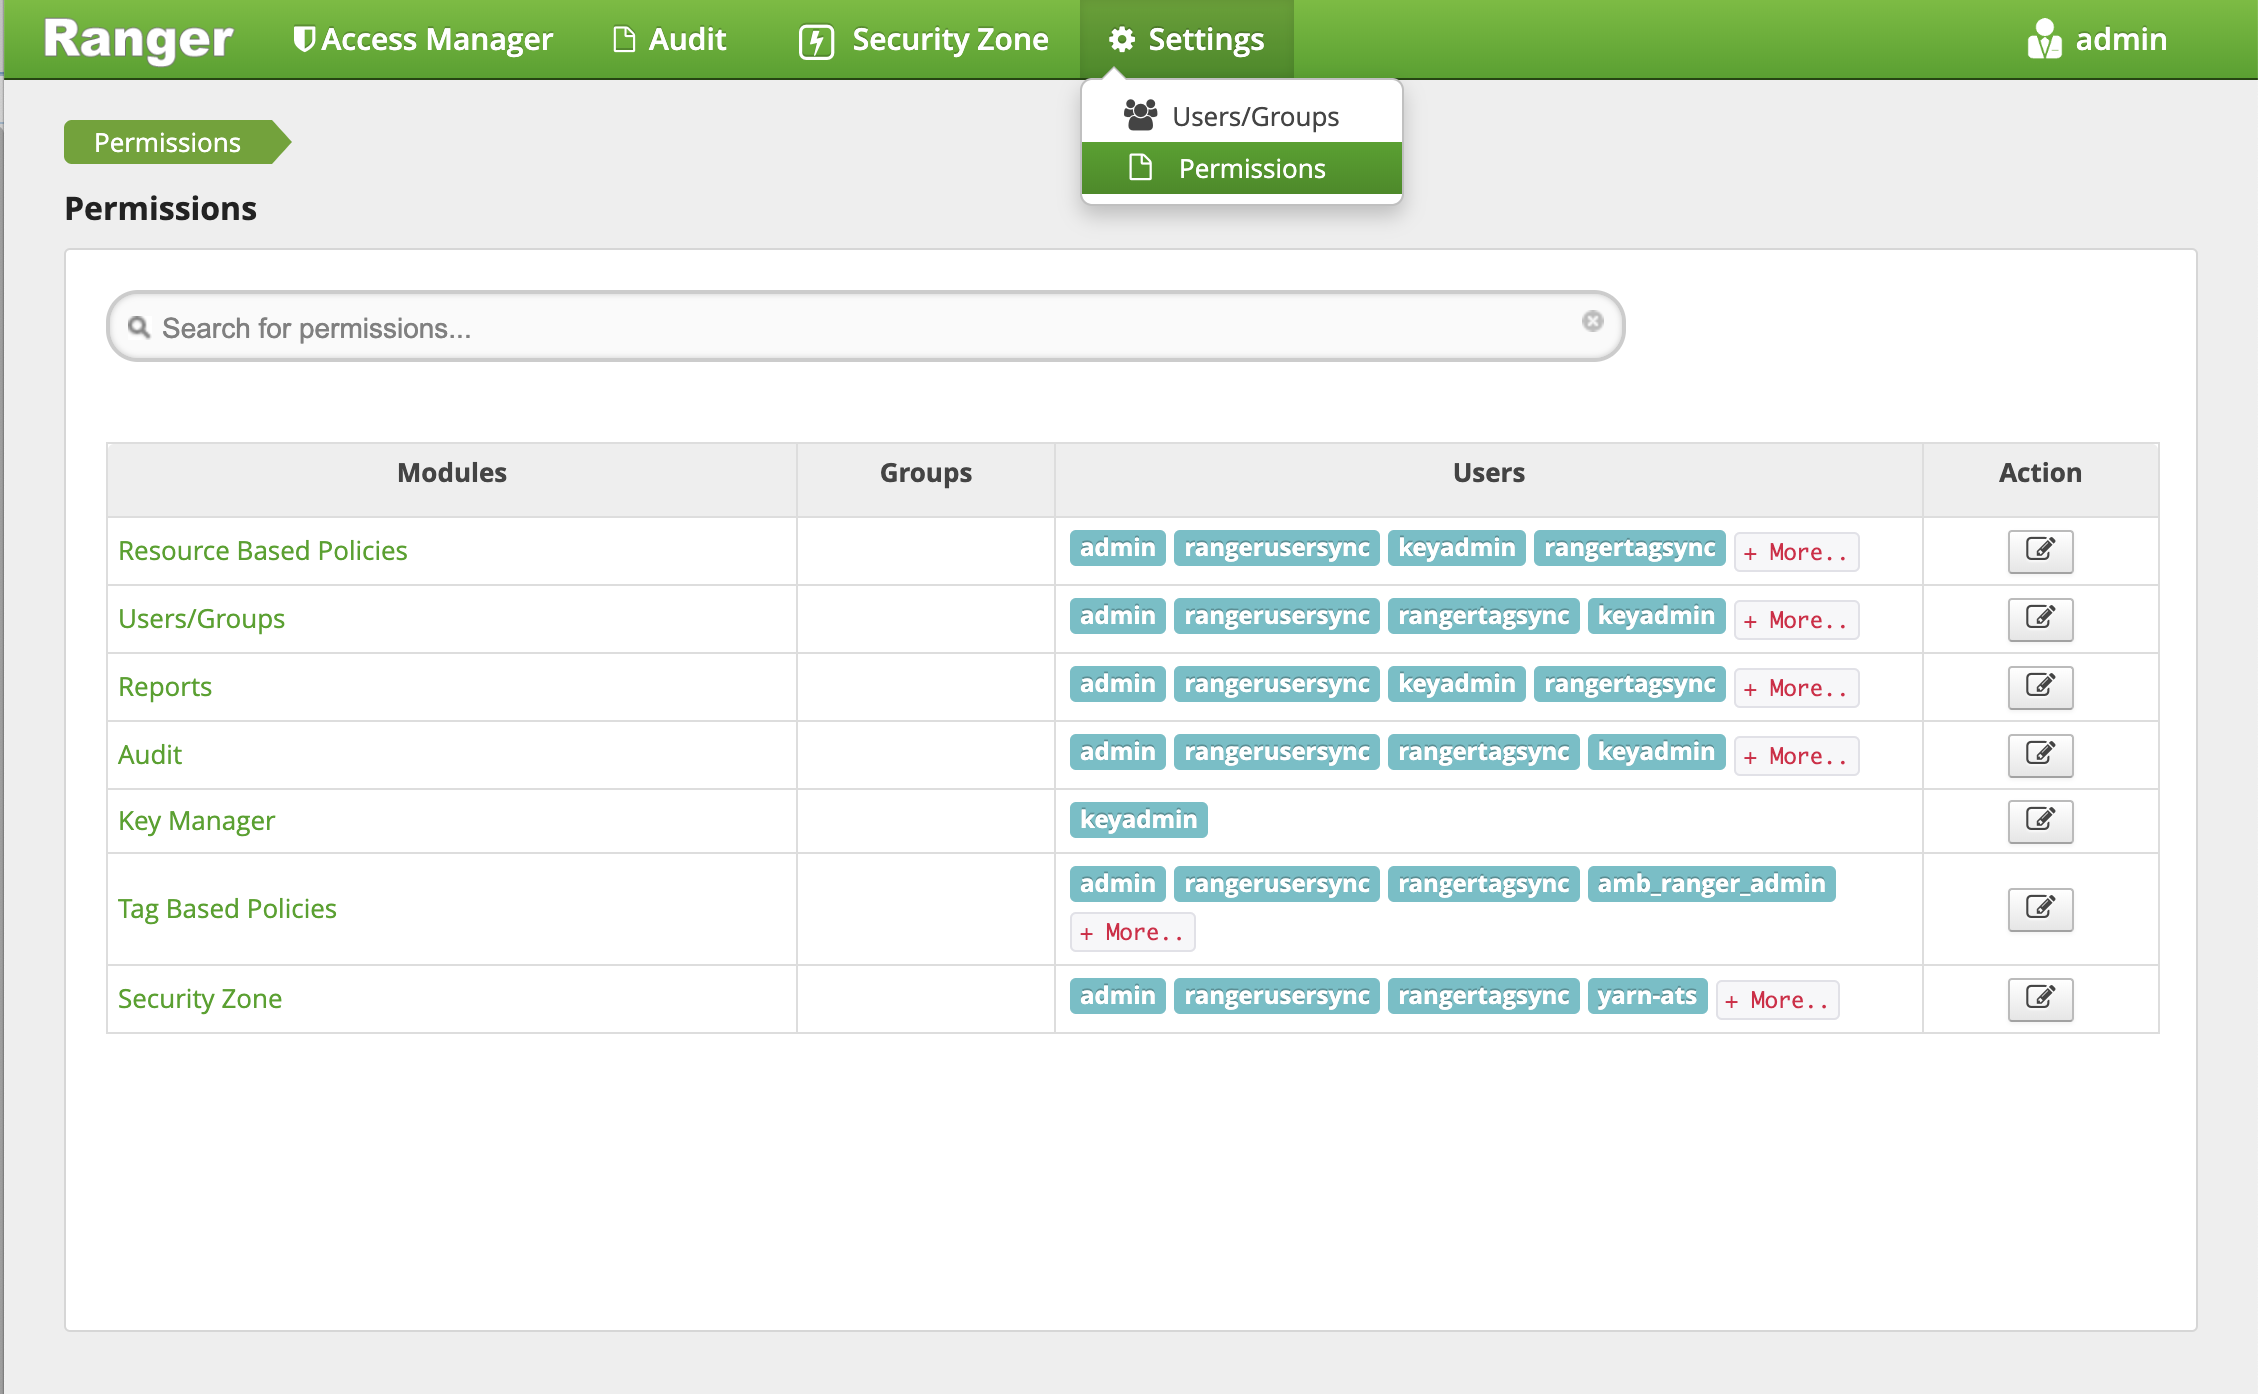Expand more users for Resource Based Policies
This screenshot has height=1394, width=2258.
click(1796, 552)
